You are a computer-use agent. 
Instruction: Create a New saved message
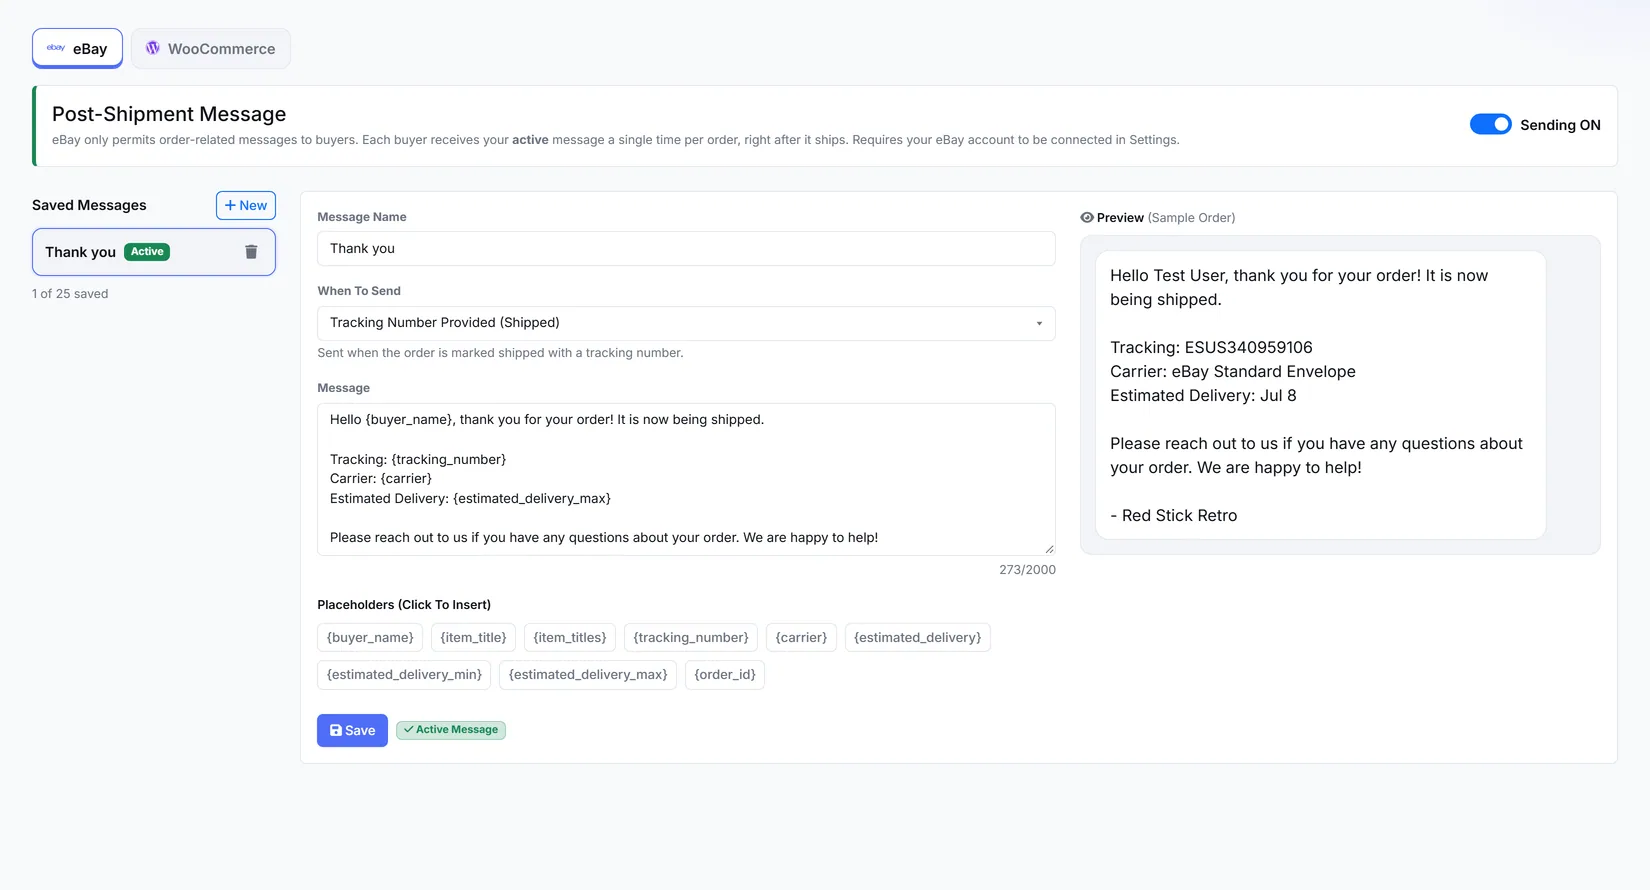pos(246,205)
